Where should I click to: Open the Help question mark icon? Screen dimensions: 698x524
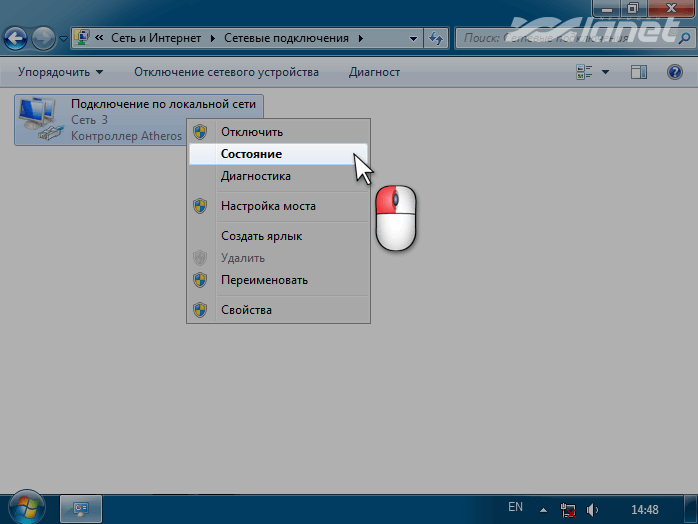click(x=674, y=72)
